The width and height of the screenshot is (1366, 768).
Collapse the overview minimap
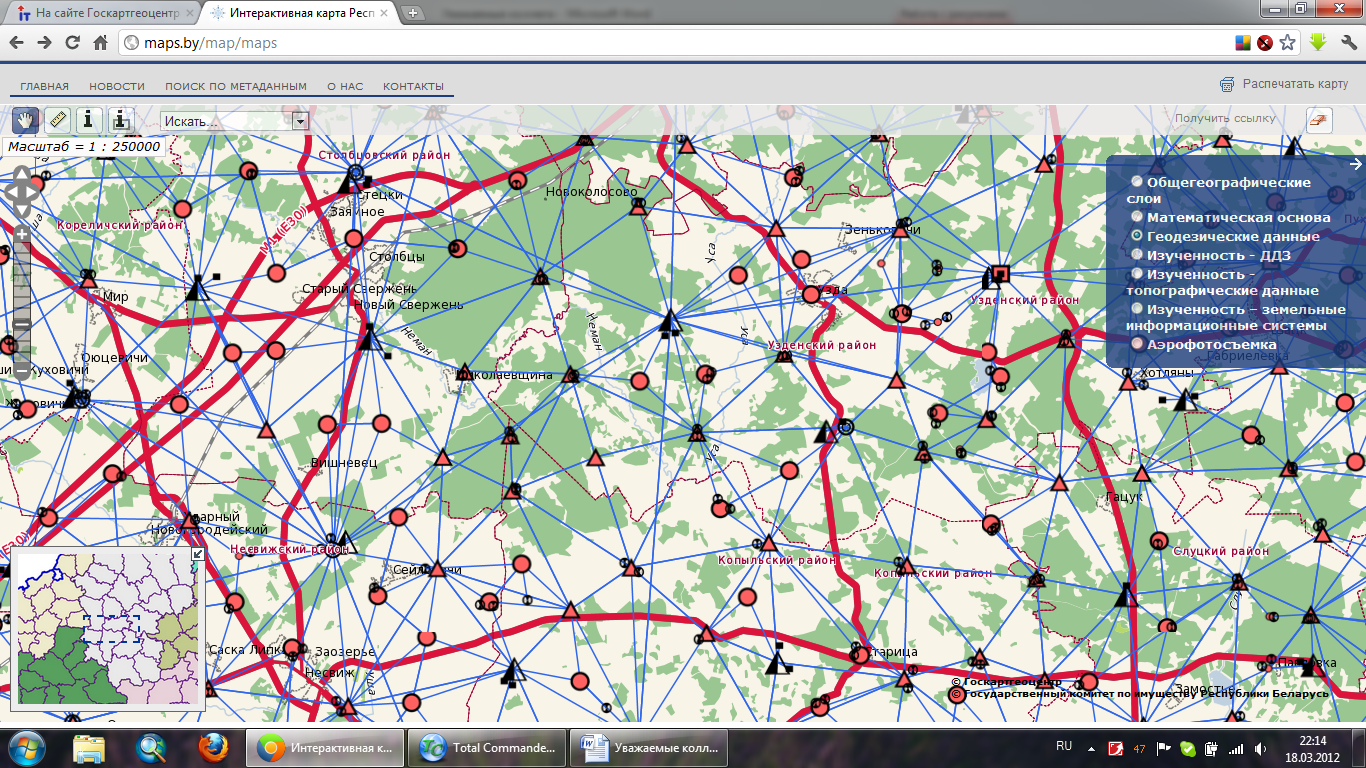click(197, 554)
